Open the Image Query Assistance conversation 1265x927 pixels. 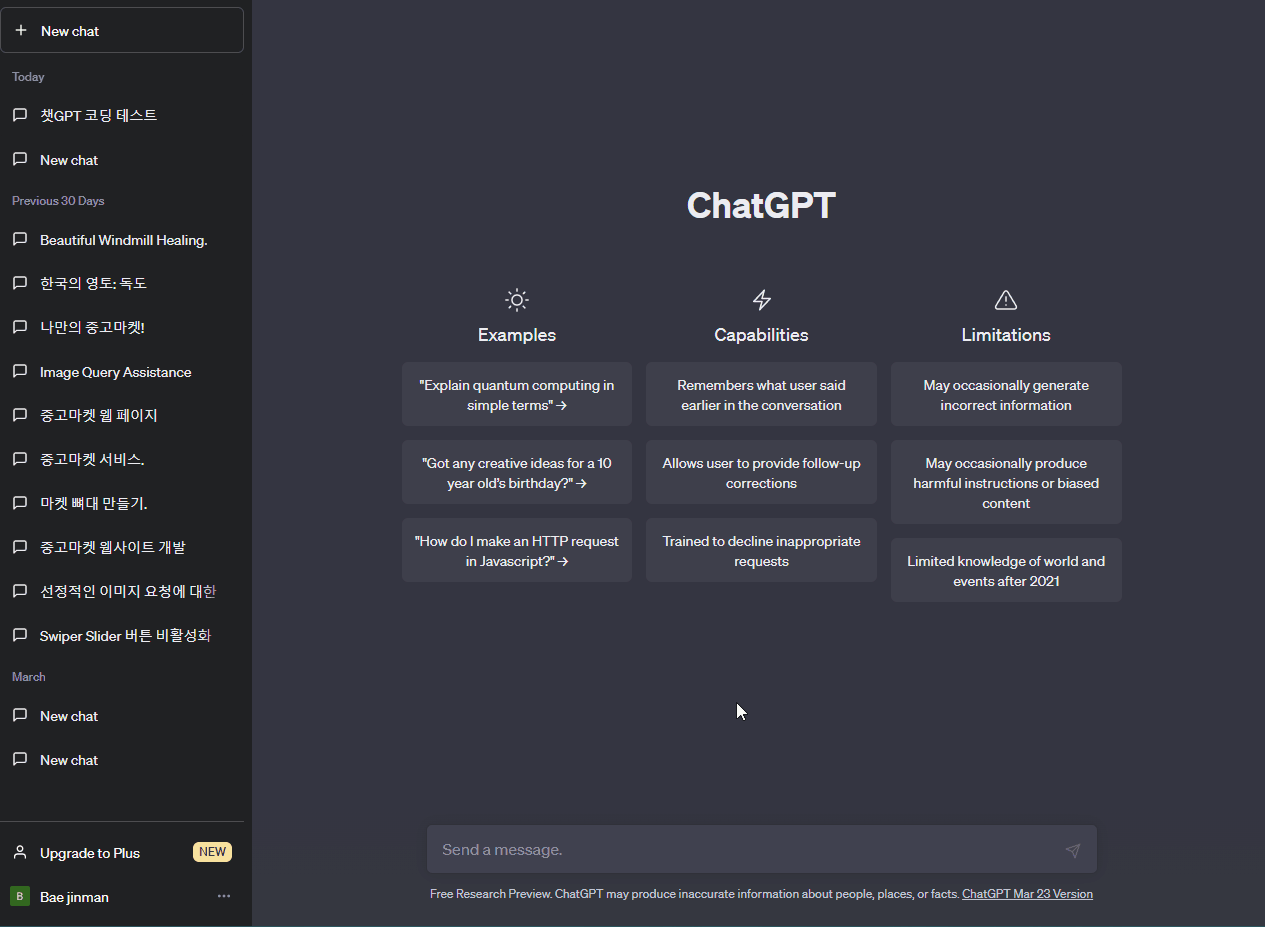pyautogui.click(x=122, y=371)
